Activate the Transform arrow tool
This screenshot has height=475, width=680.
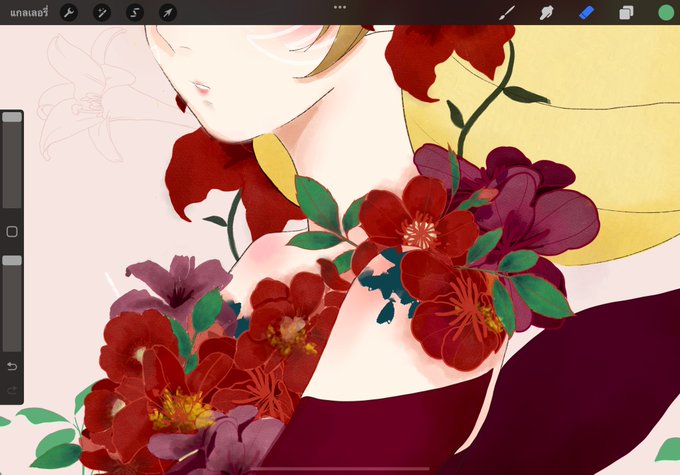pyautogui.click(x=168, y=13)
